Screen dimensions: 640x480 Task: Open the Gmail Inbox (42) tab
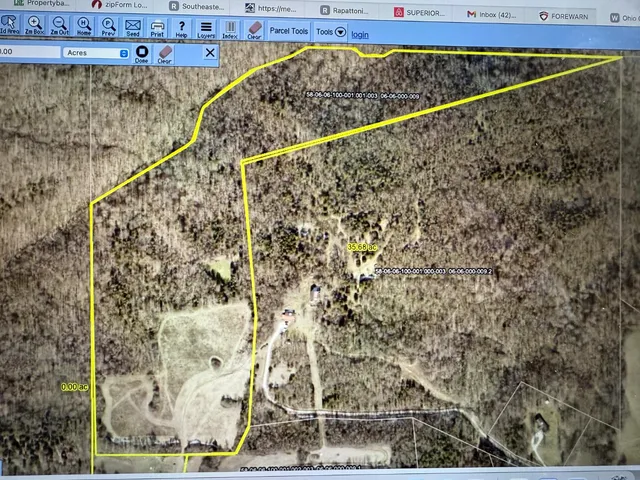click(x=492, y=15)
